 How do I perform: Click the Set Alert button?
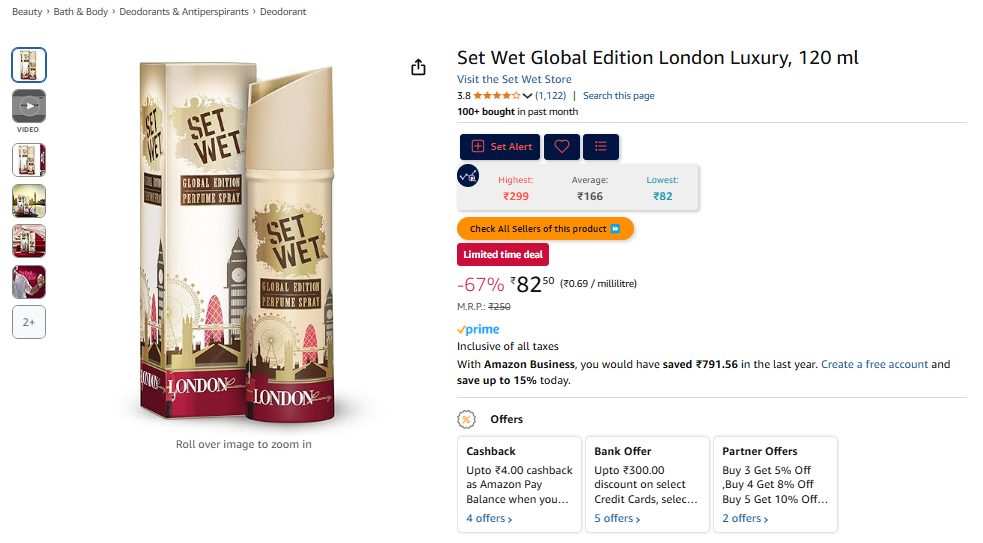click(500, 147)
